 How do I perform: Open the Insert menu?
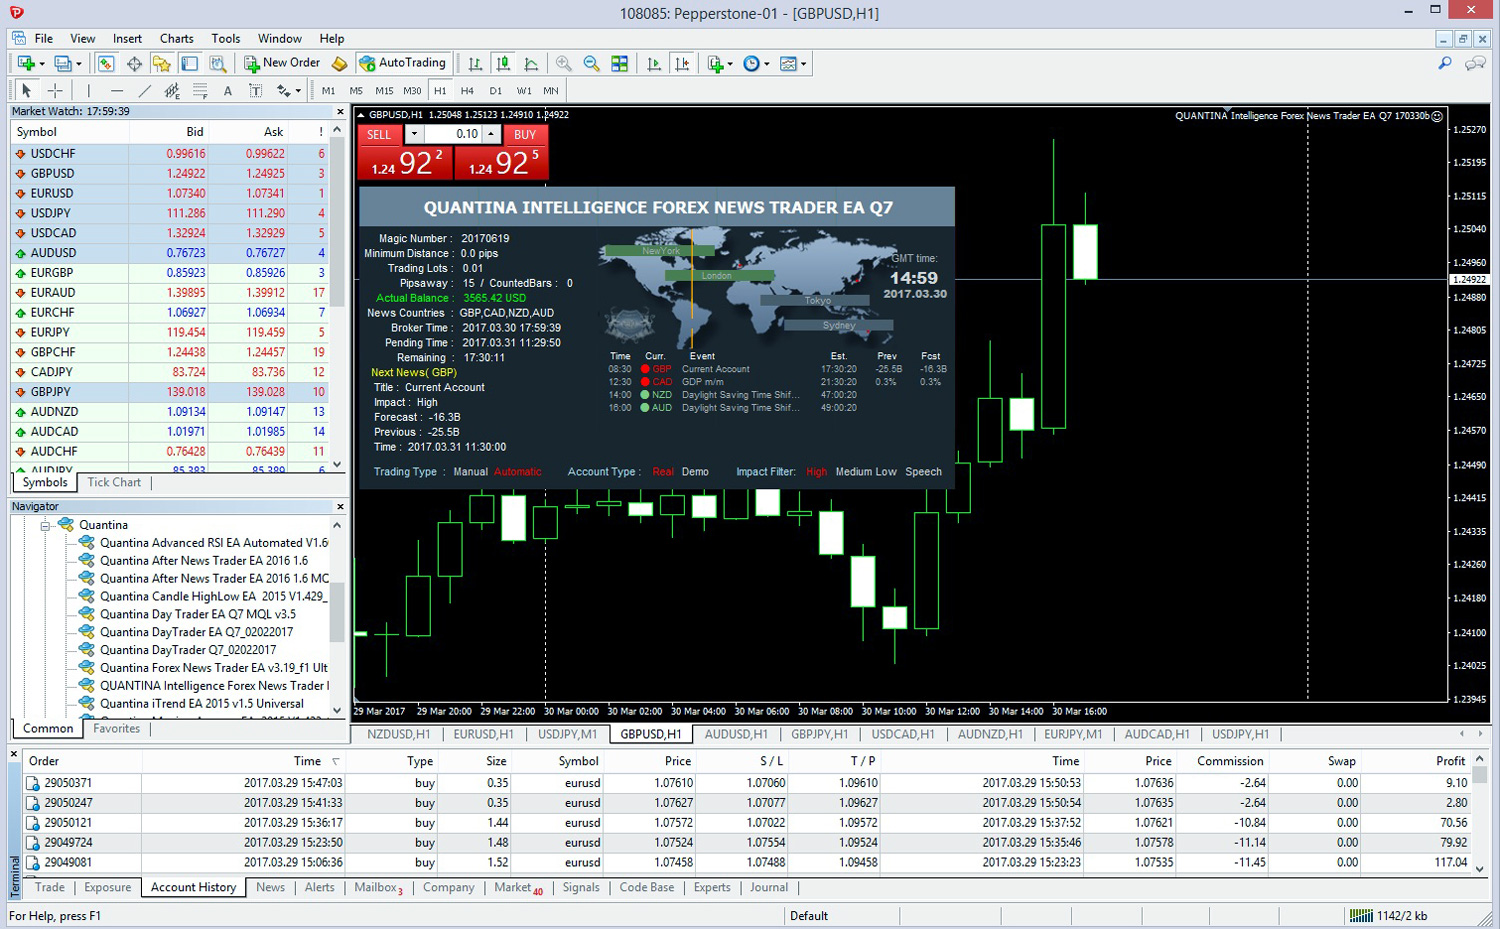click(x=127, y=38)
